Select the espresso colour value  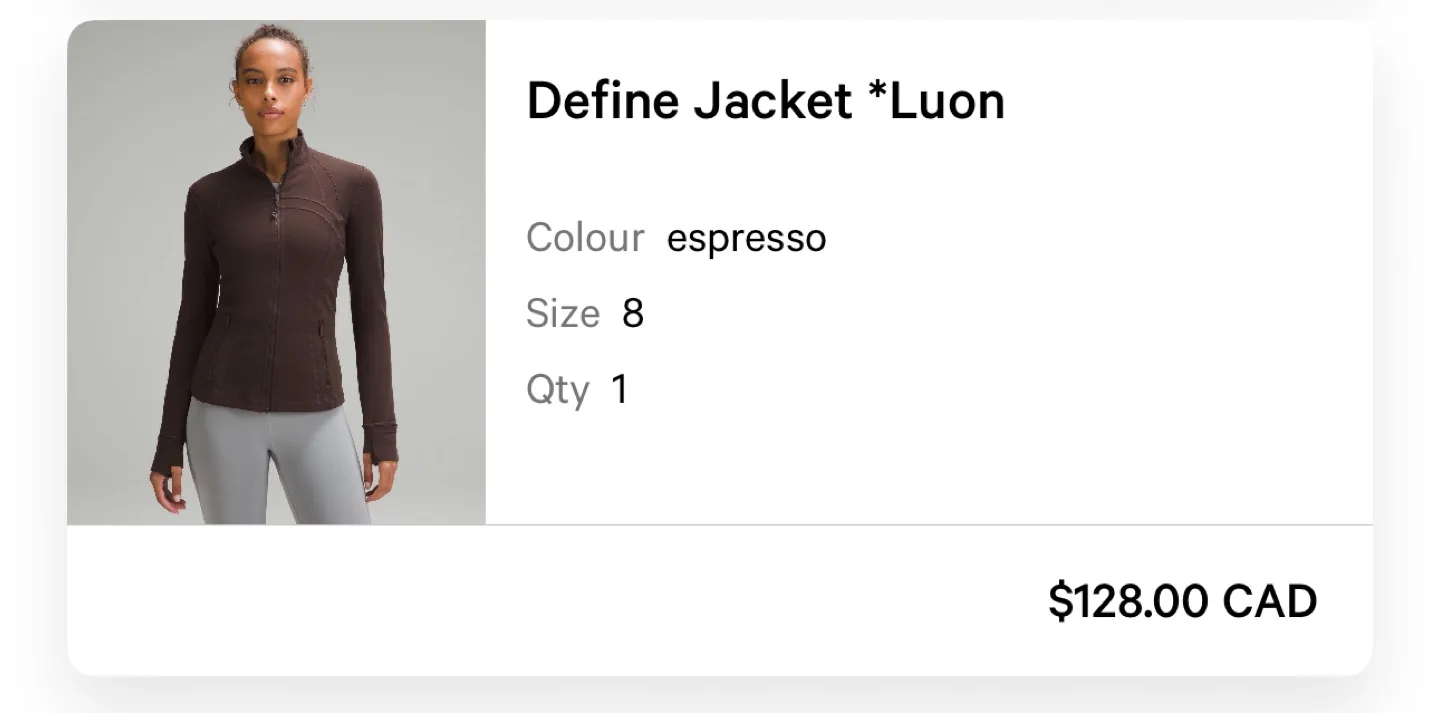(x=746, y=239)
